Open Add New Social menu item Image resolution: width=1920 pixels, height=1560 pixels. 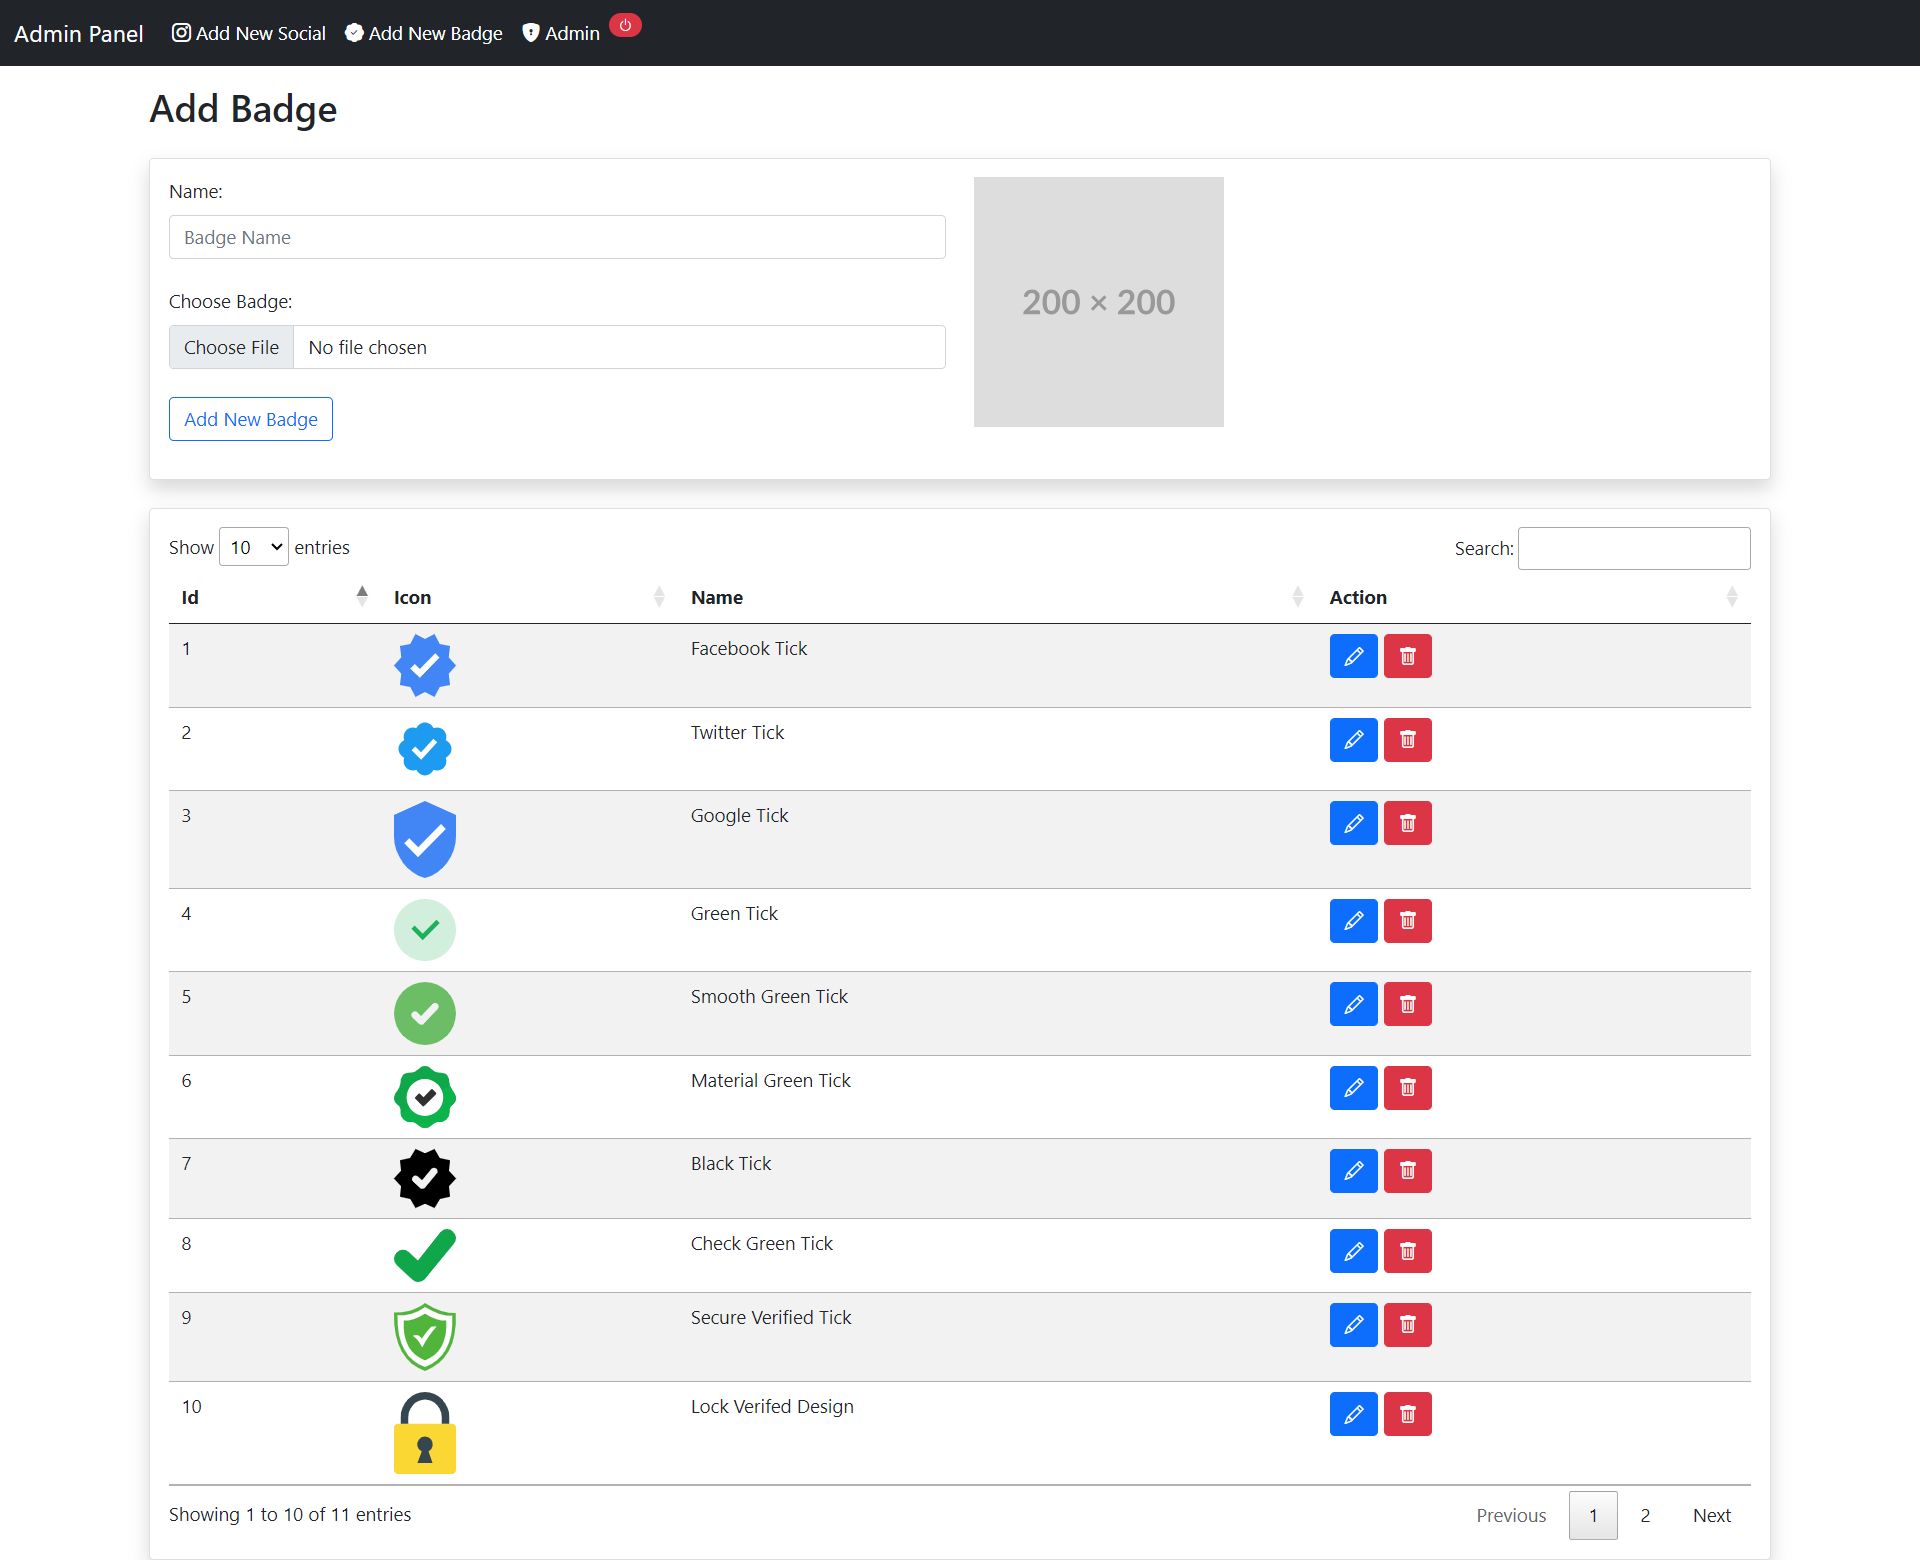pyautogui.click(x=249, y=33)
